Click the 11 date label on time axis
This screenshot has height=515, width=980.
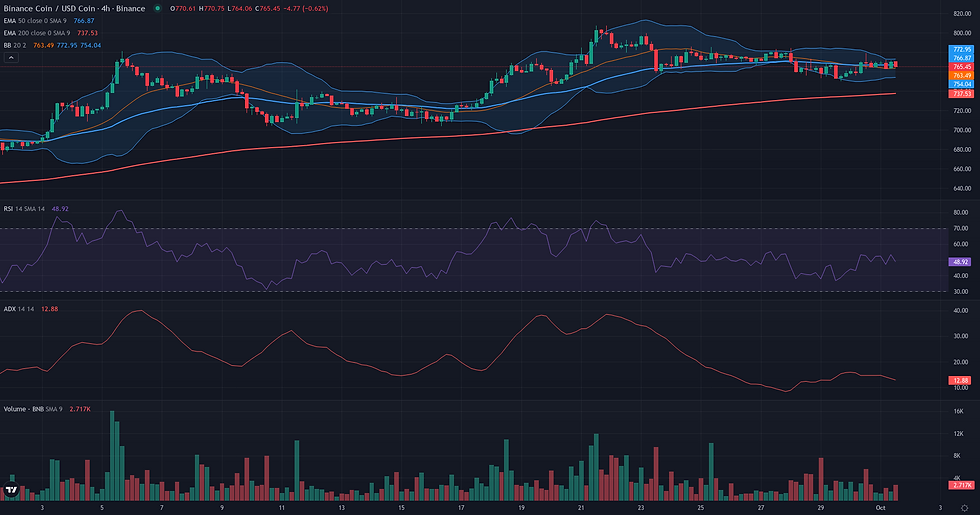[x=282, y=508]
